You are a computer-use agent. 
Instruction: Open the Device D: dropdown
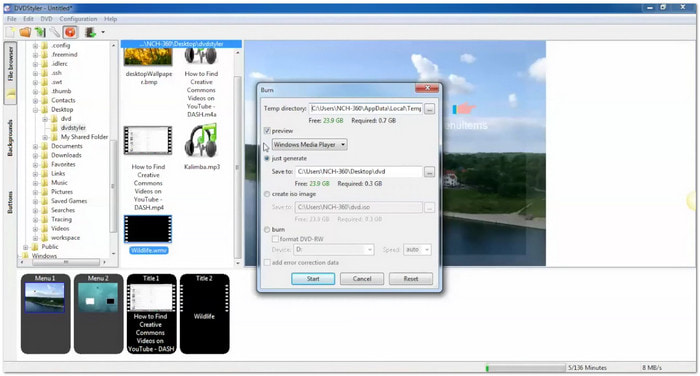tap(334, 250)
